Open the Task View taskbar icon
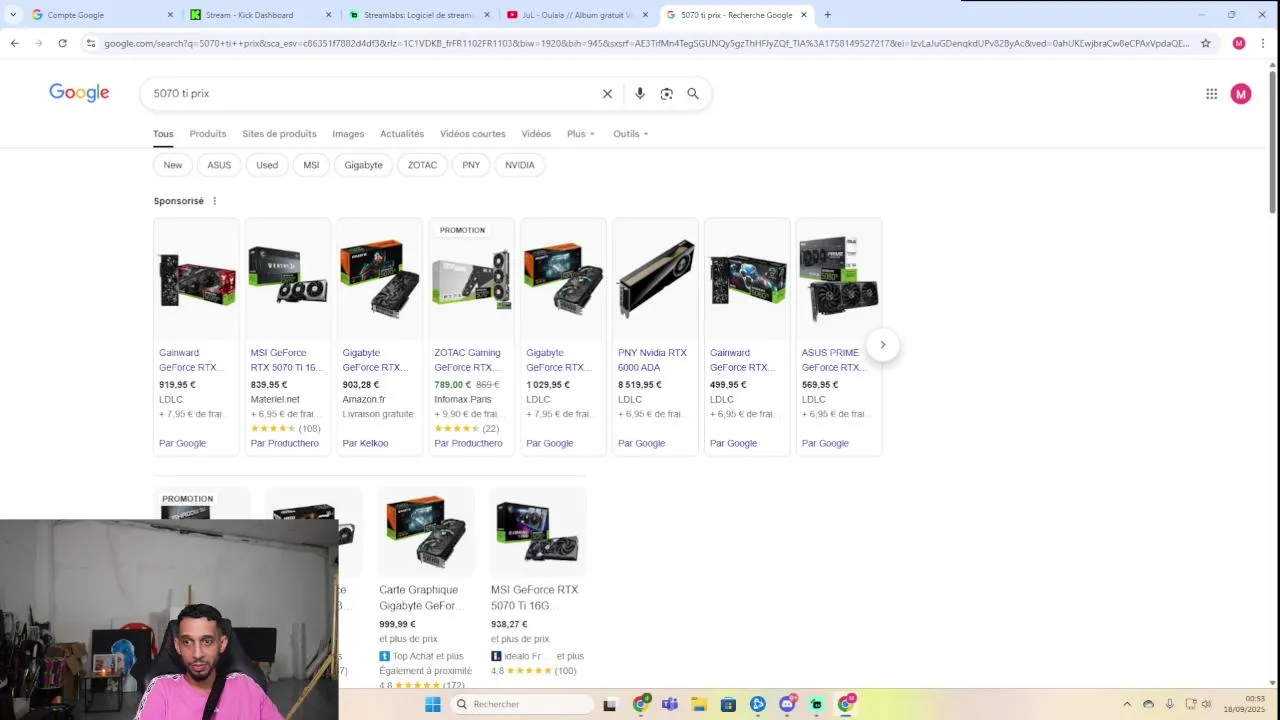Screen dimensions: 1280x720 click(x=610, y=704)
